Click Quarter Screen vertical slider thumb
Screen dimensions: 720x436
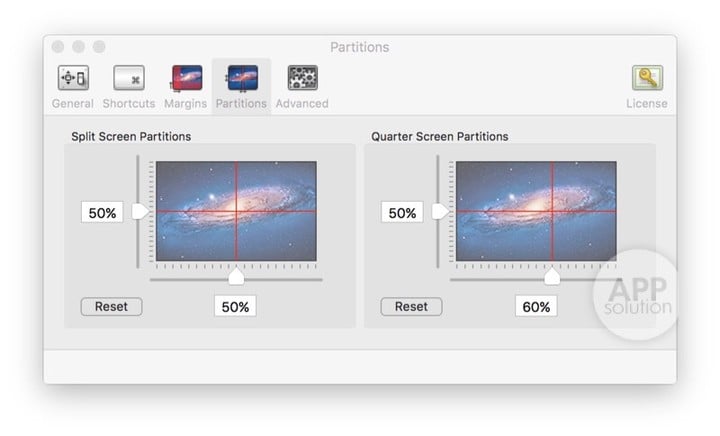(440, 212)
